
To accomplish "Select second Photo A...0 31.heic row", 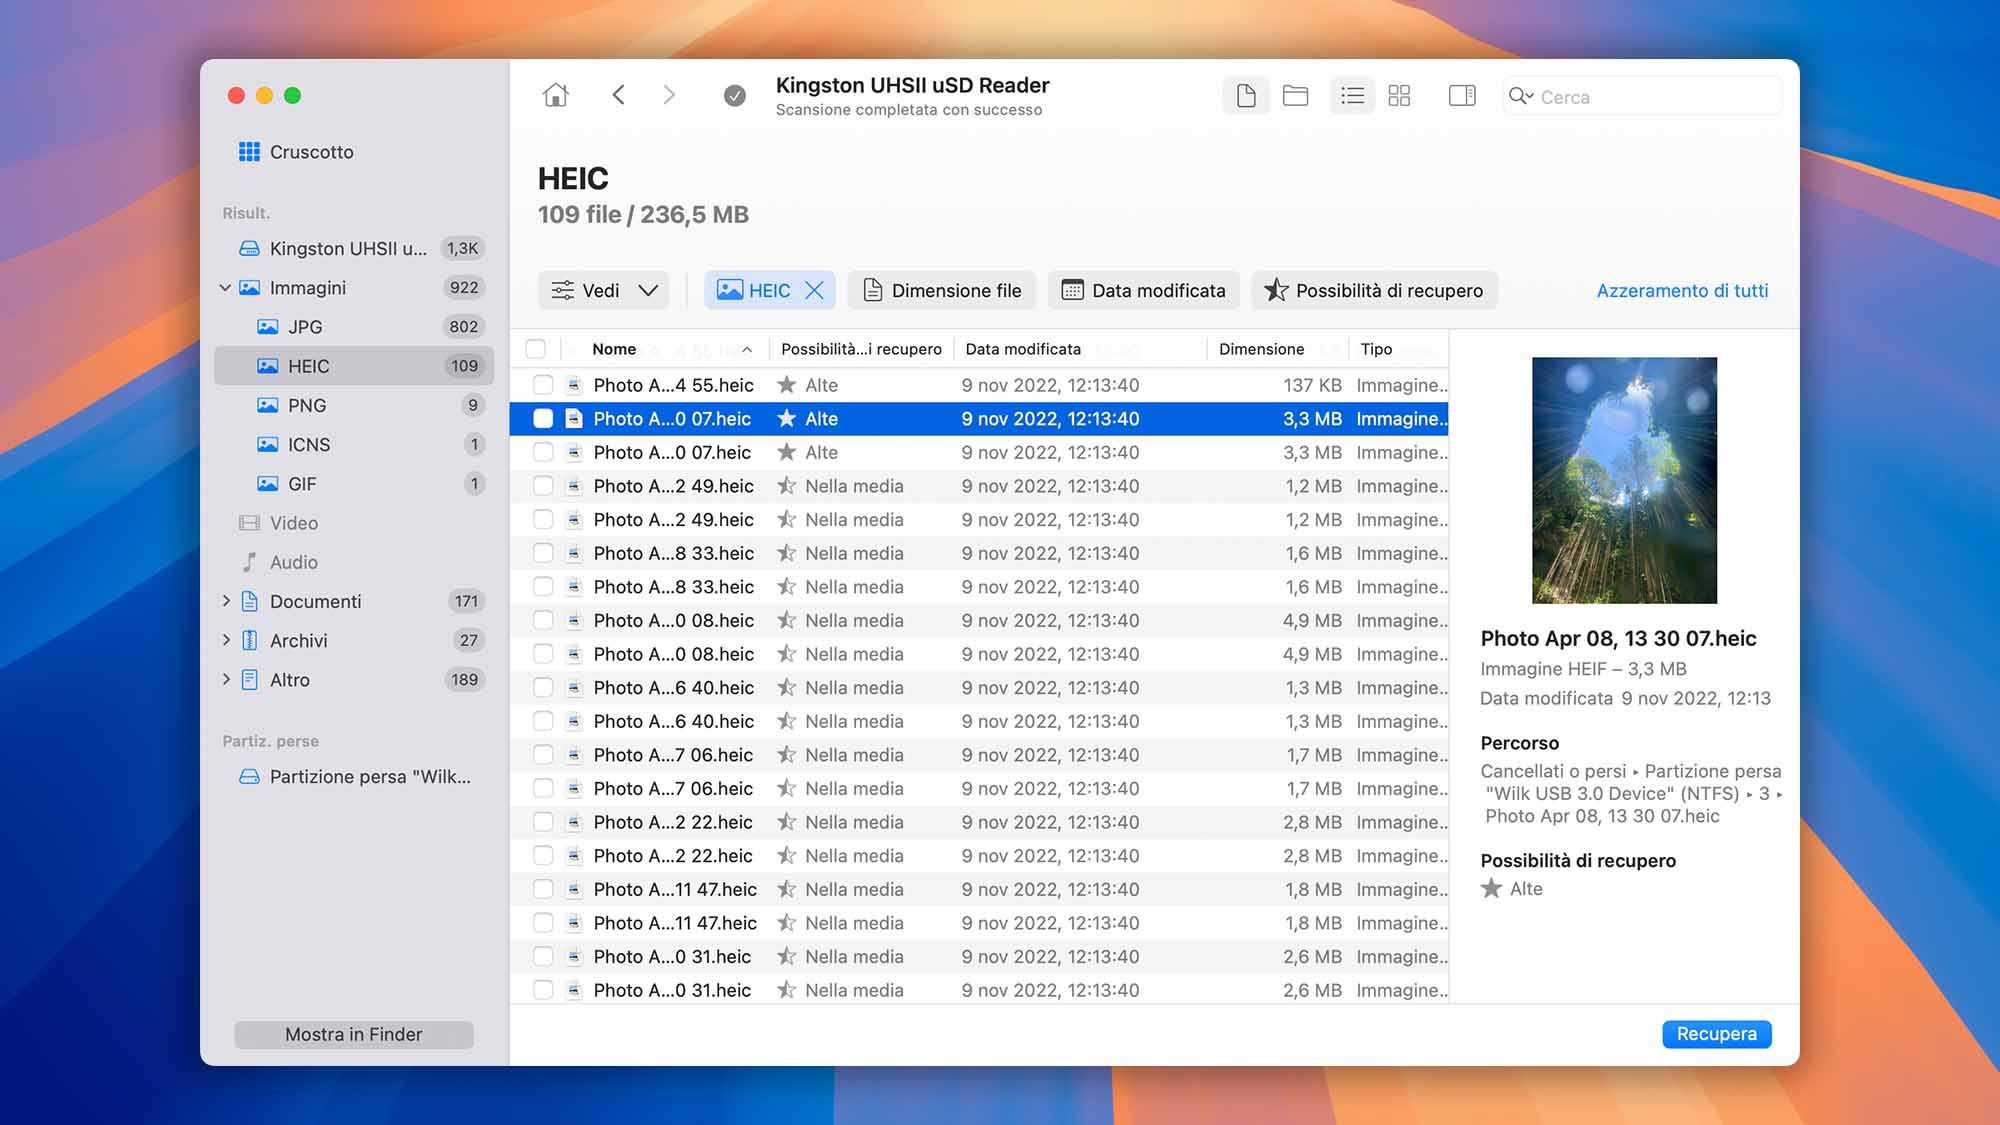I will pos(979,990).
